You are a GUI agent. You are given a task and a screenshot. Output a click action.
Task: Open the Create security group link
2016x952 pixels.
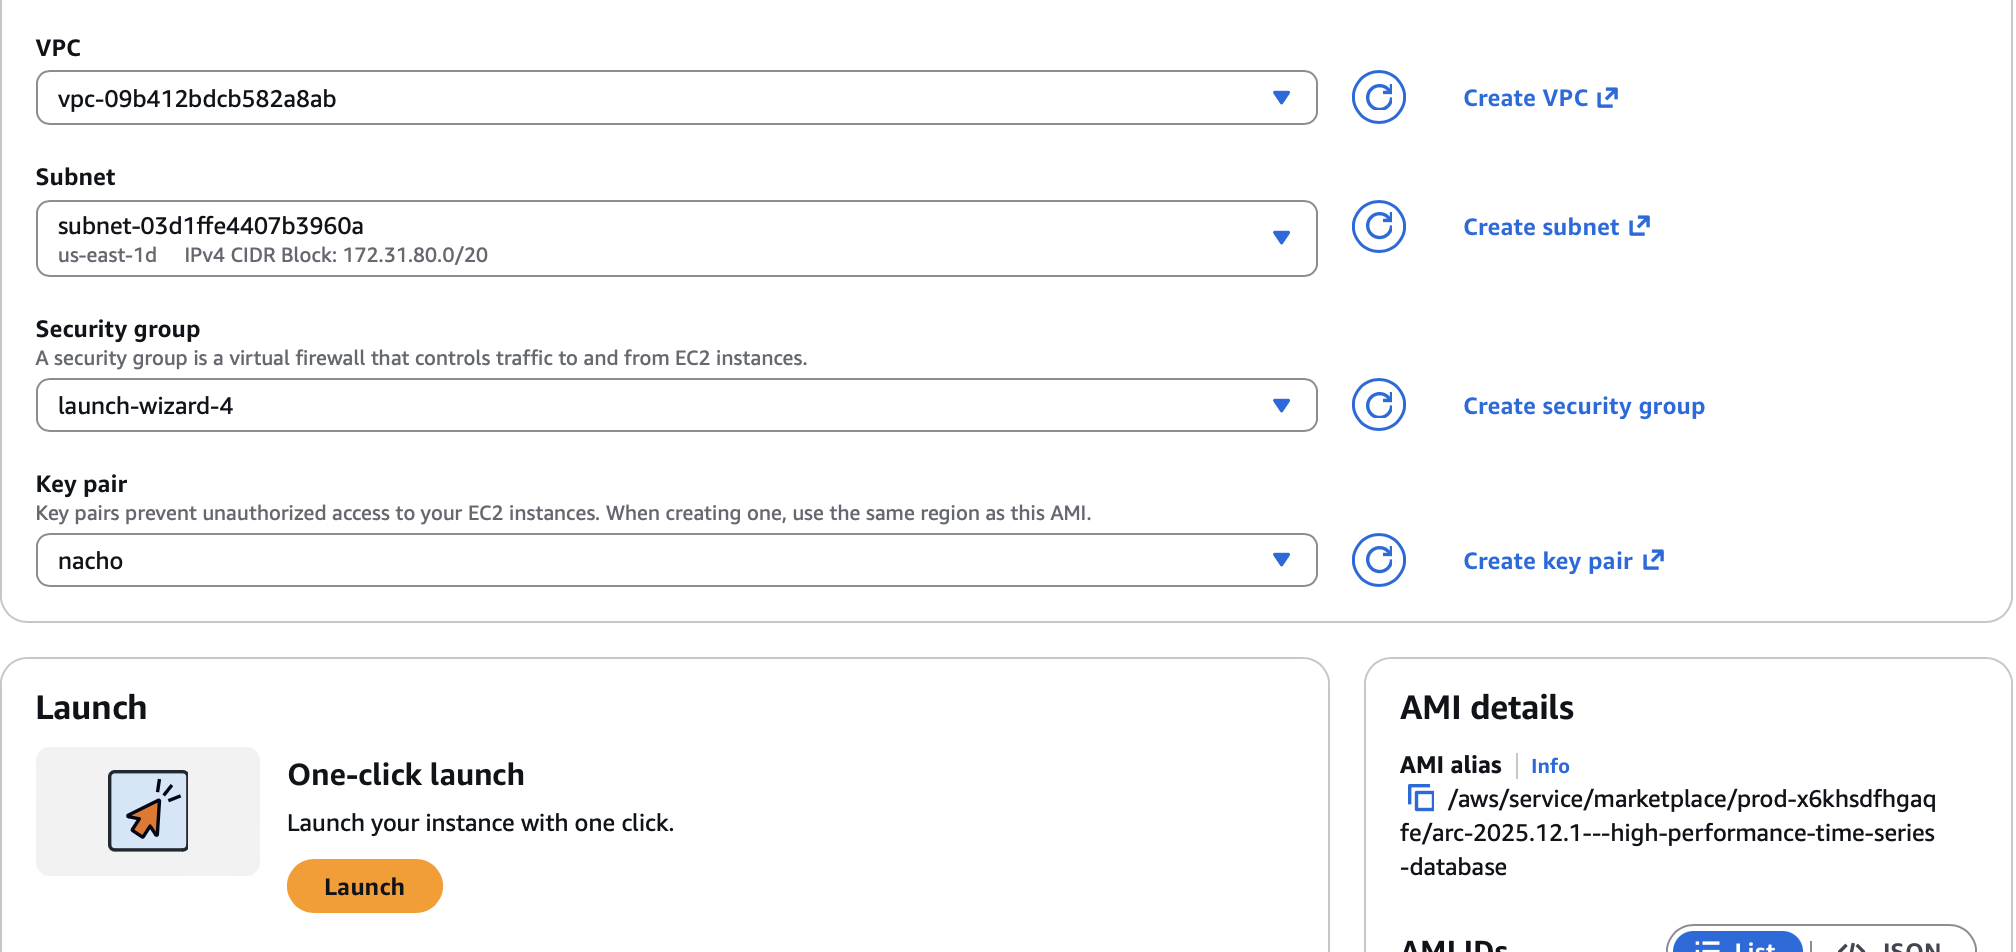(1583, 405)
